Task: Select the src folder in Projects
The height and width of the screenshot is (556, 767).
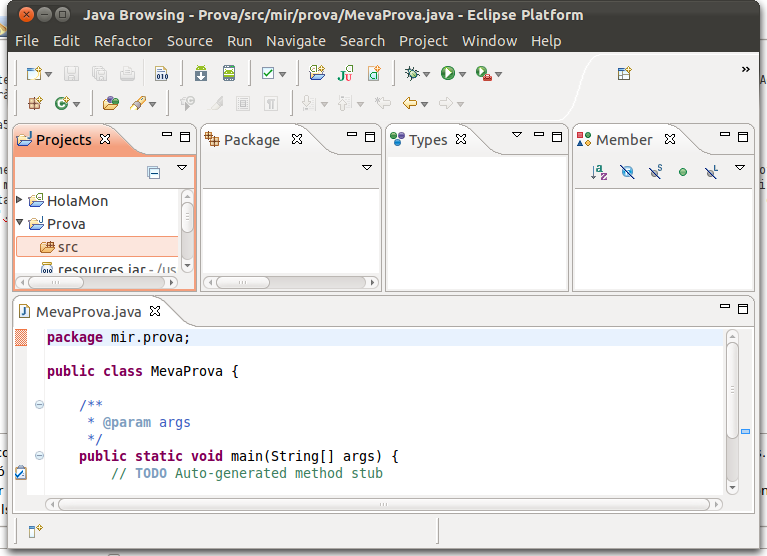Action: tap(67, 247)
